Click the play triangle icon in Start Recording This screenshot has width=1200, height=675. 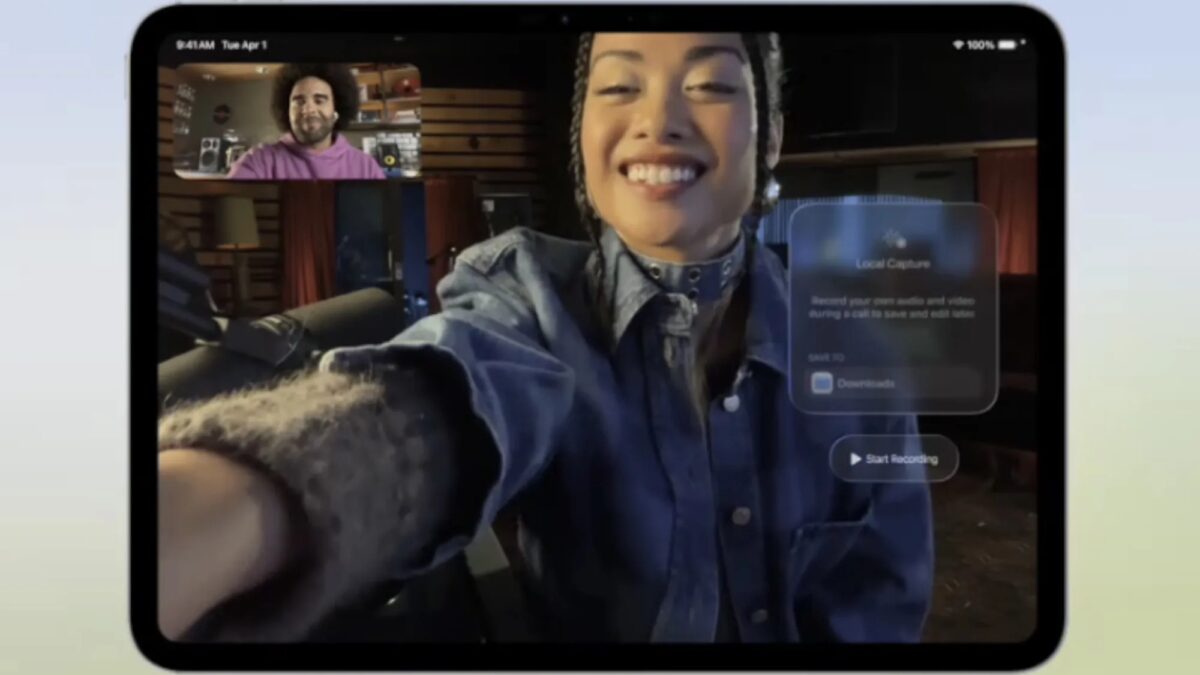point(855,459)
